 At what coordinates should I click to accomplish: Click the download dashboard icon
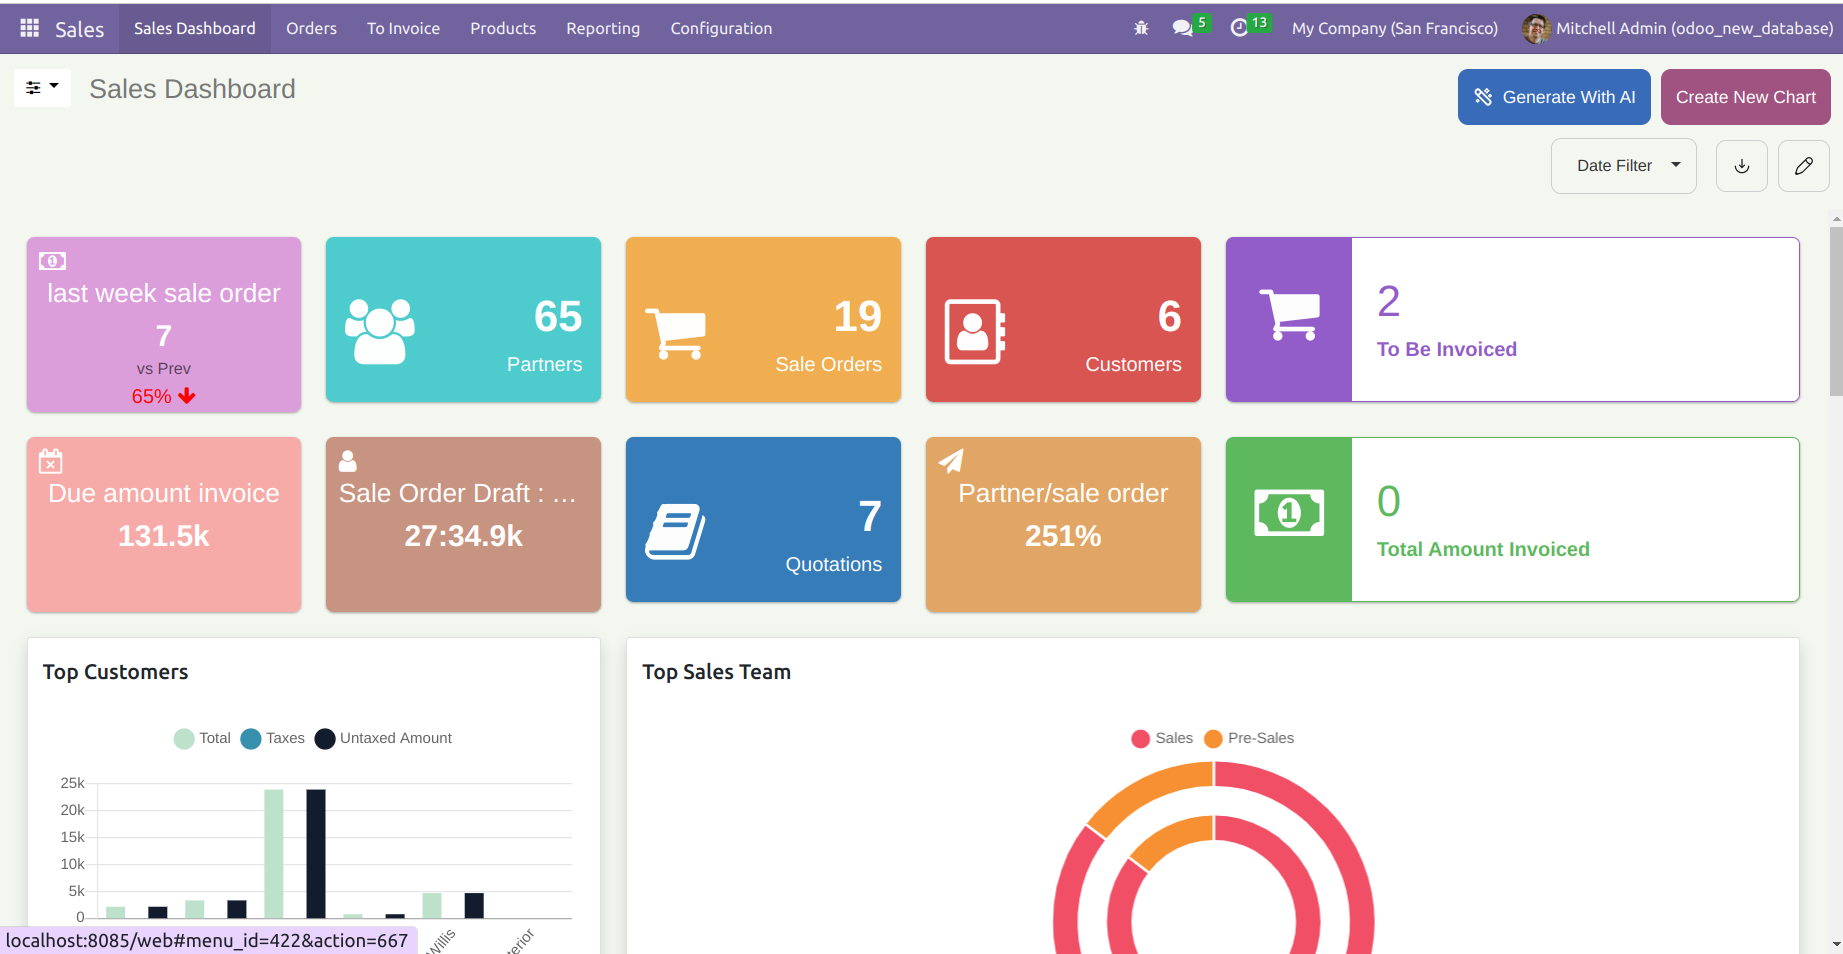point(1741,166)
